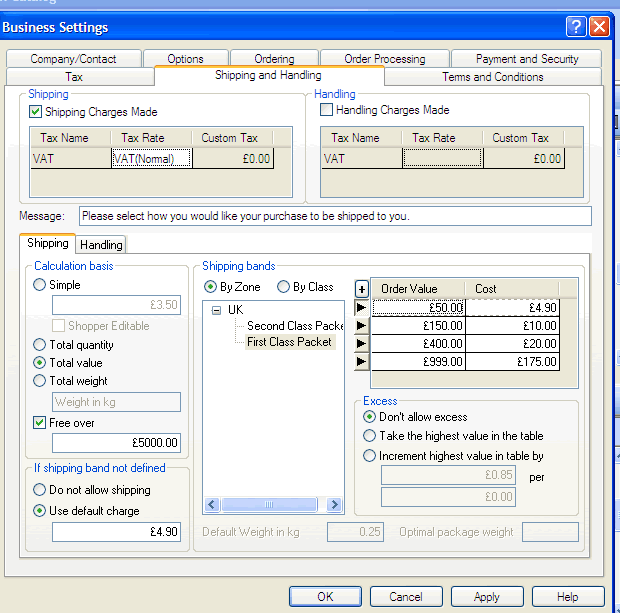This screenshot has width=620, height=613.
Task: Click the help question mark in title bar
Action: (x=576, y=27)
